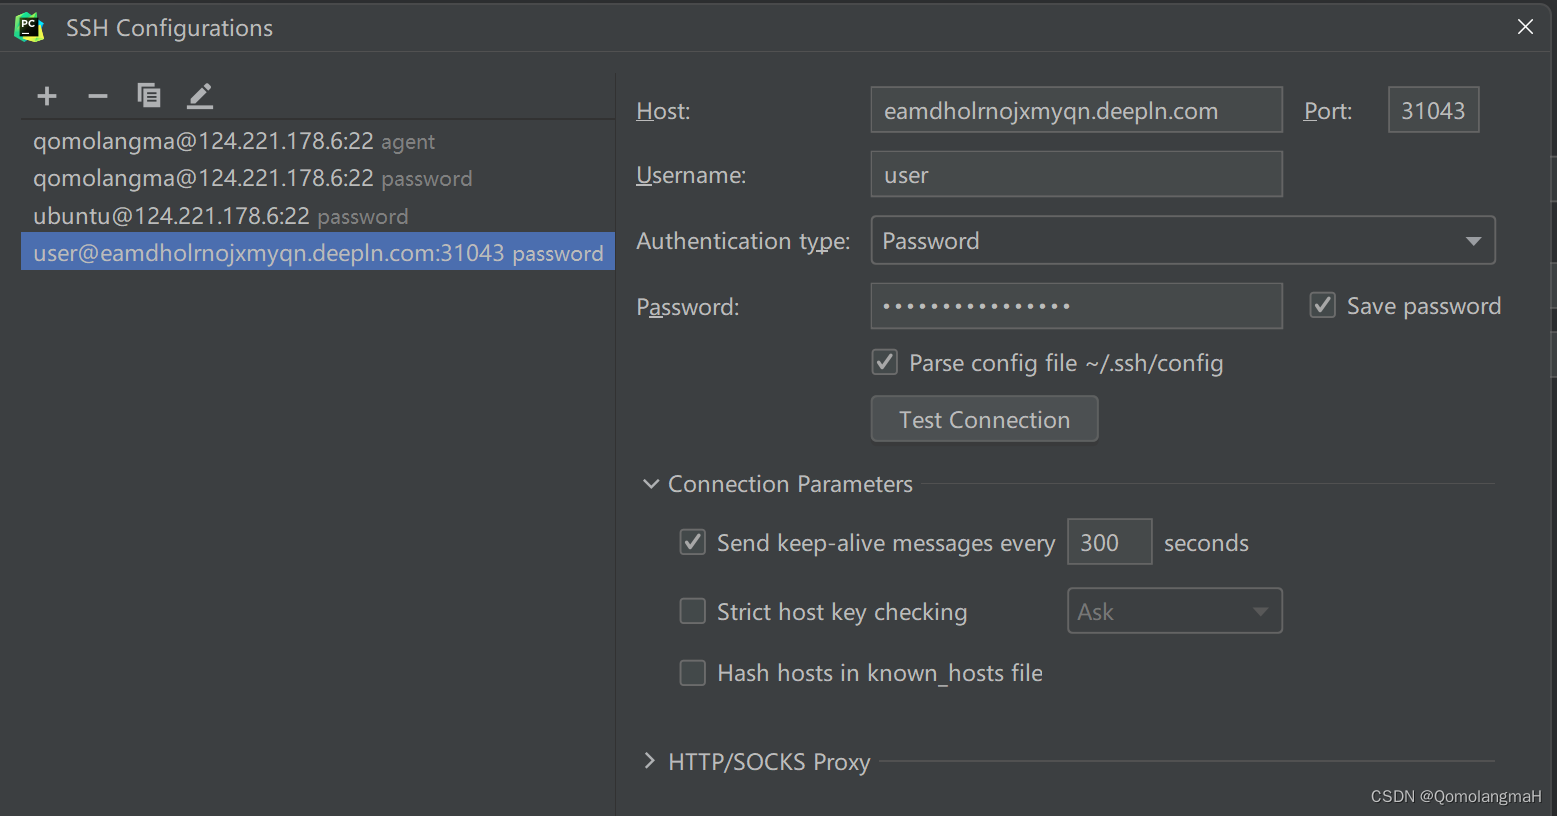The width and height of the screenshot is (1557, 816).
Task: Toggle Send keep-alive messages option
Action: pos(692,542)
